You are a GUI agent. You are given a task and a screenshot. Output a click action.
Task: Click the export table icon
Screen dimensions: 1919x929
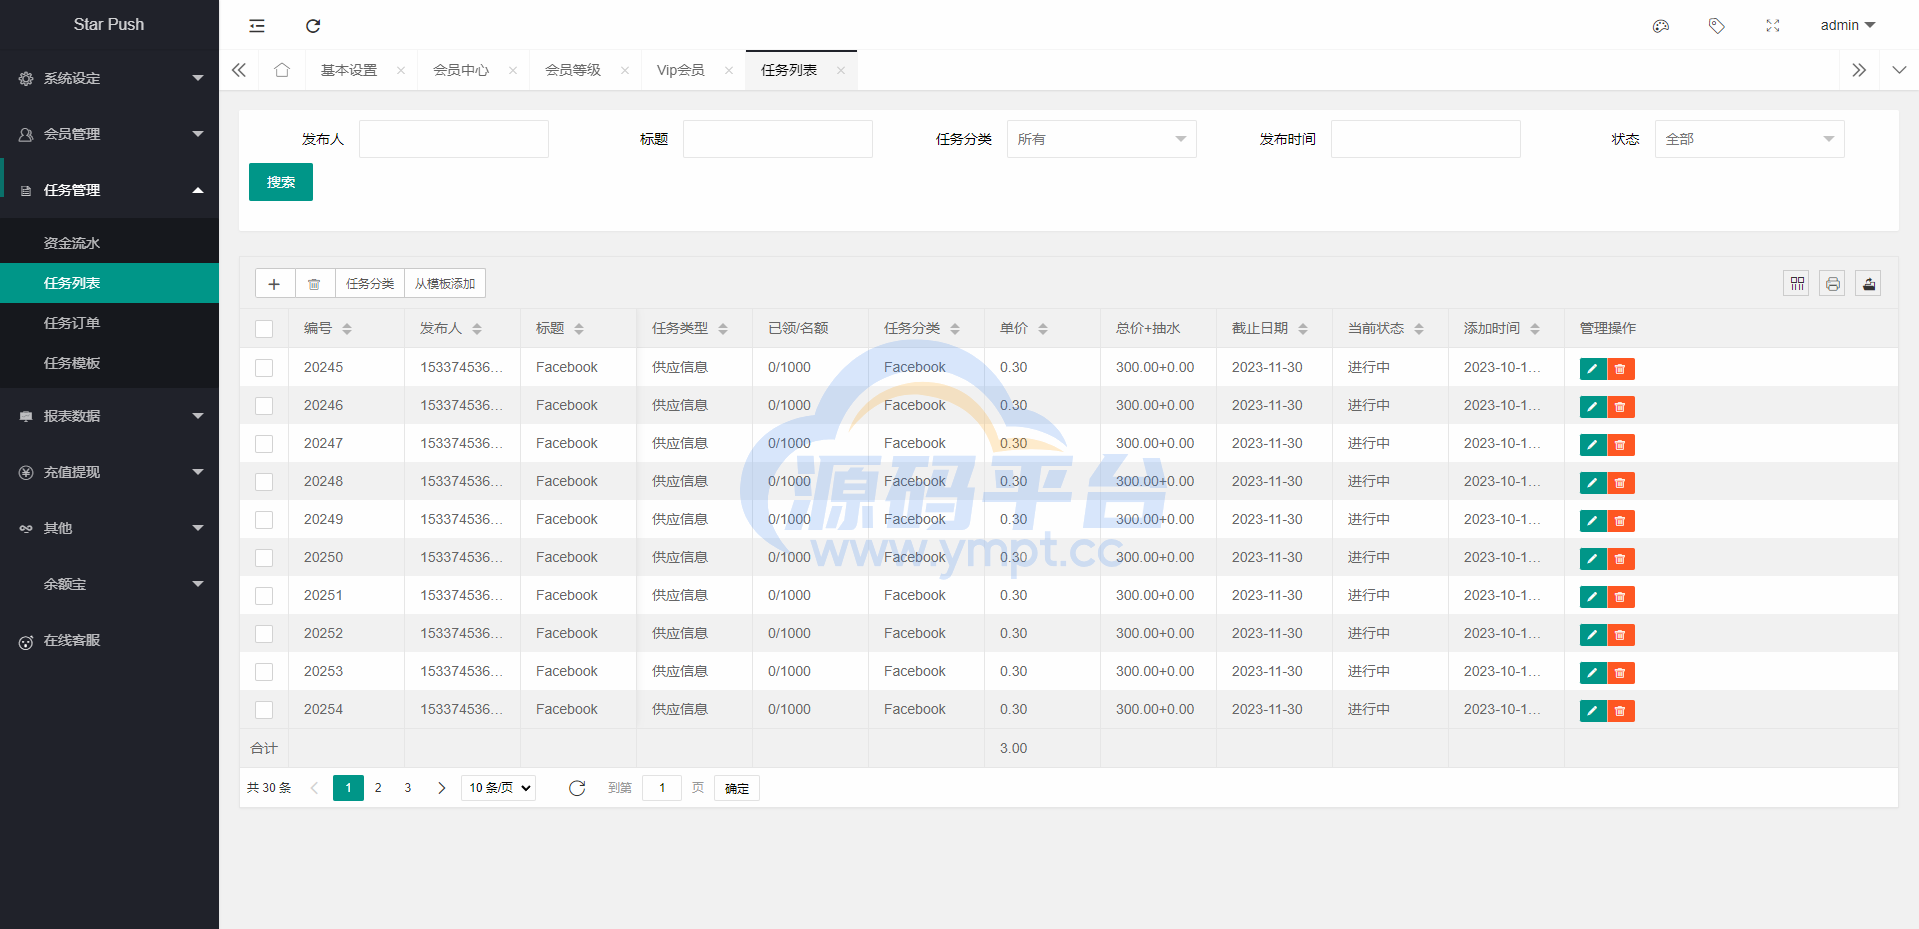click(1869, 284)
